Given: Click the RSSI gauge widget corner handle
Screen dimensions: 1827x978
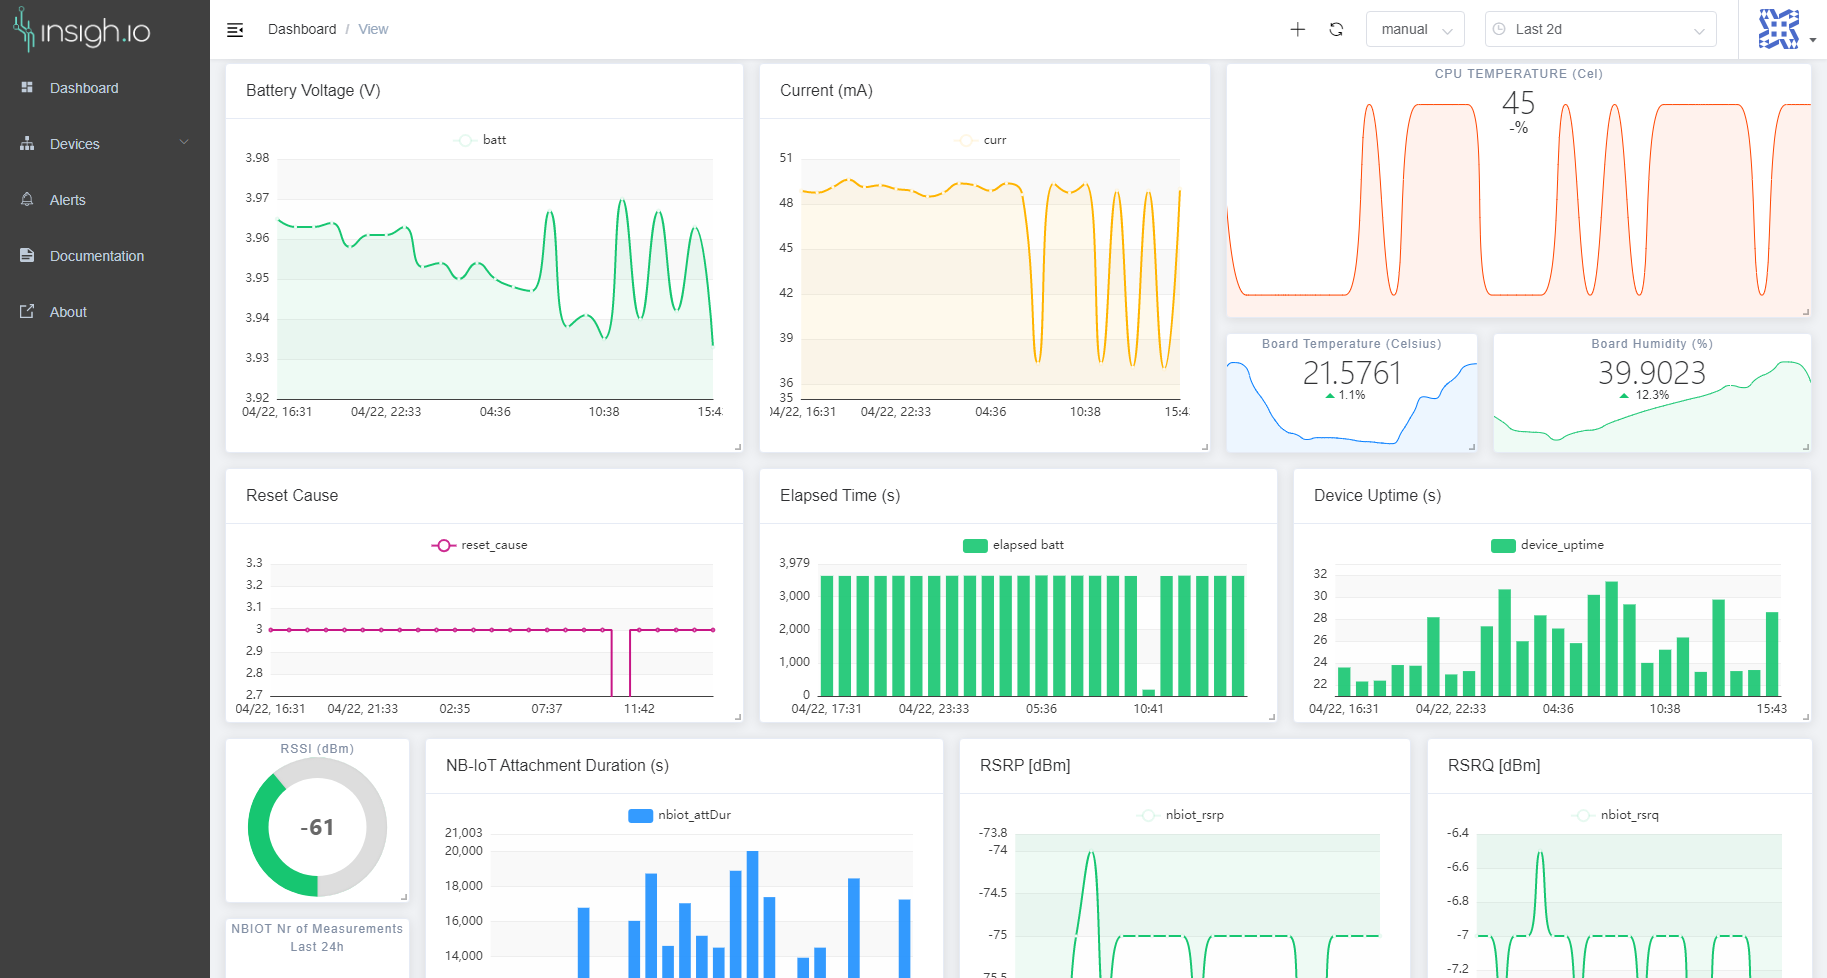Looking at the screenshot, I should [404, 897].
